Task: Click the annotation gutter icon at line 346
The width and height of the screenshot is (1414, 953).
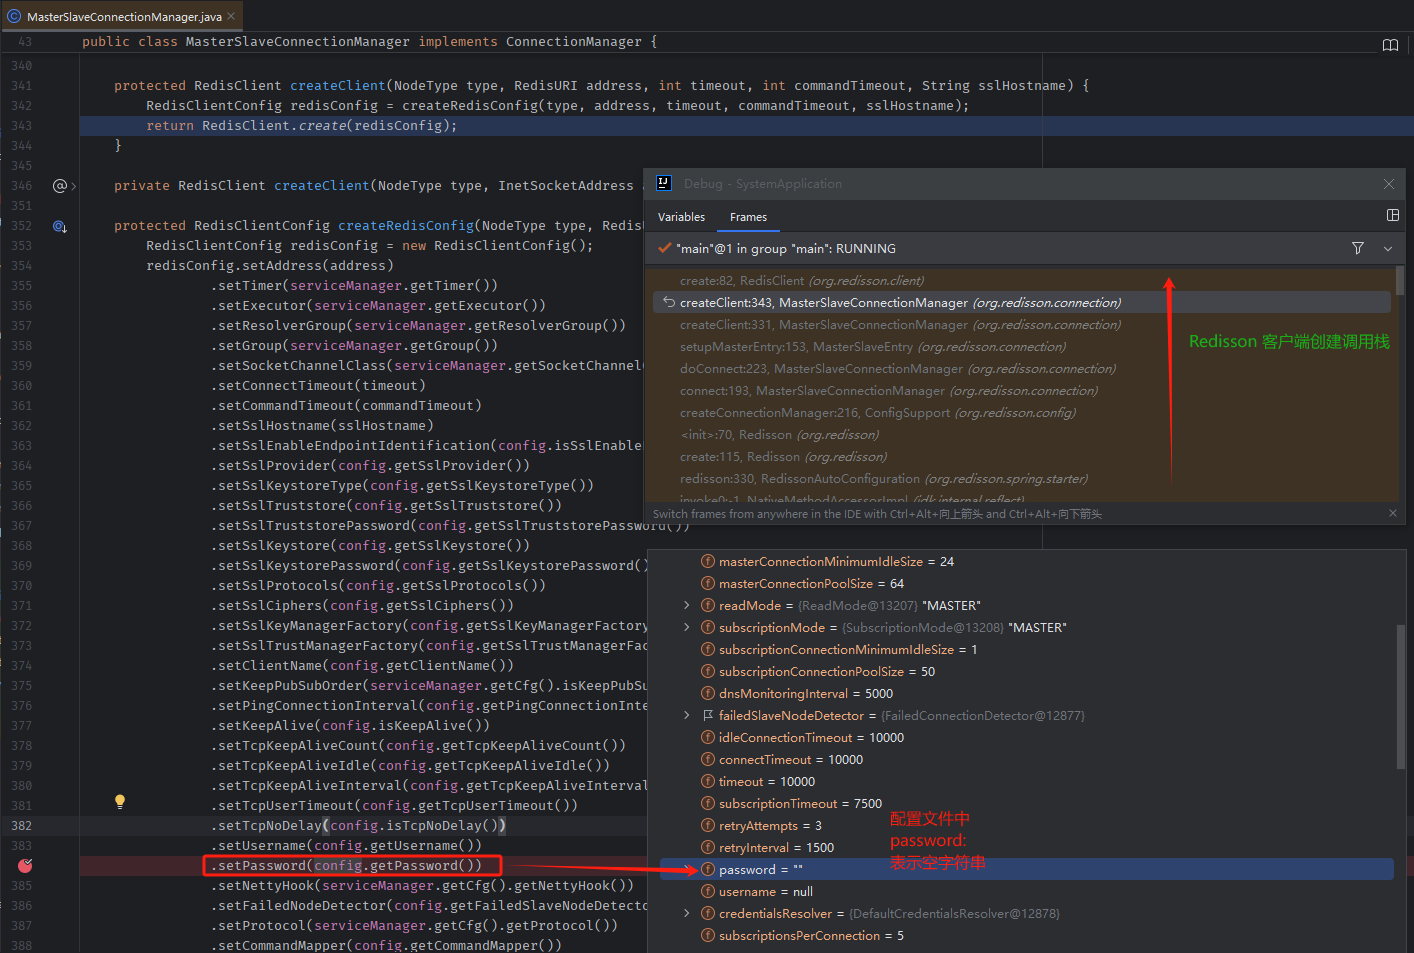Action: coord(58,185)
